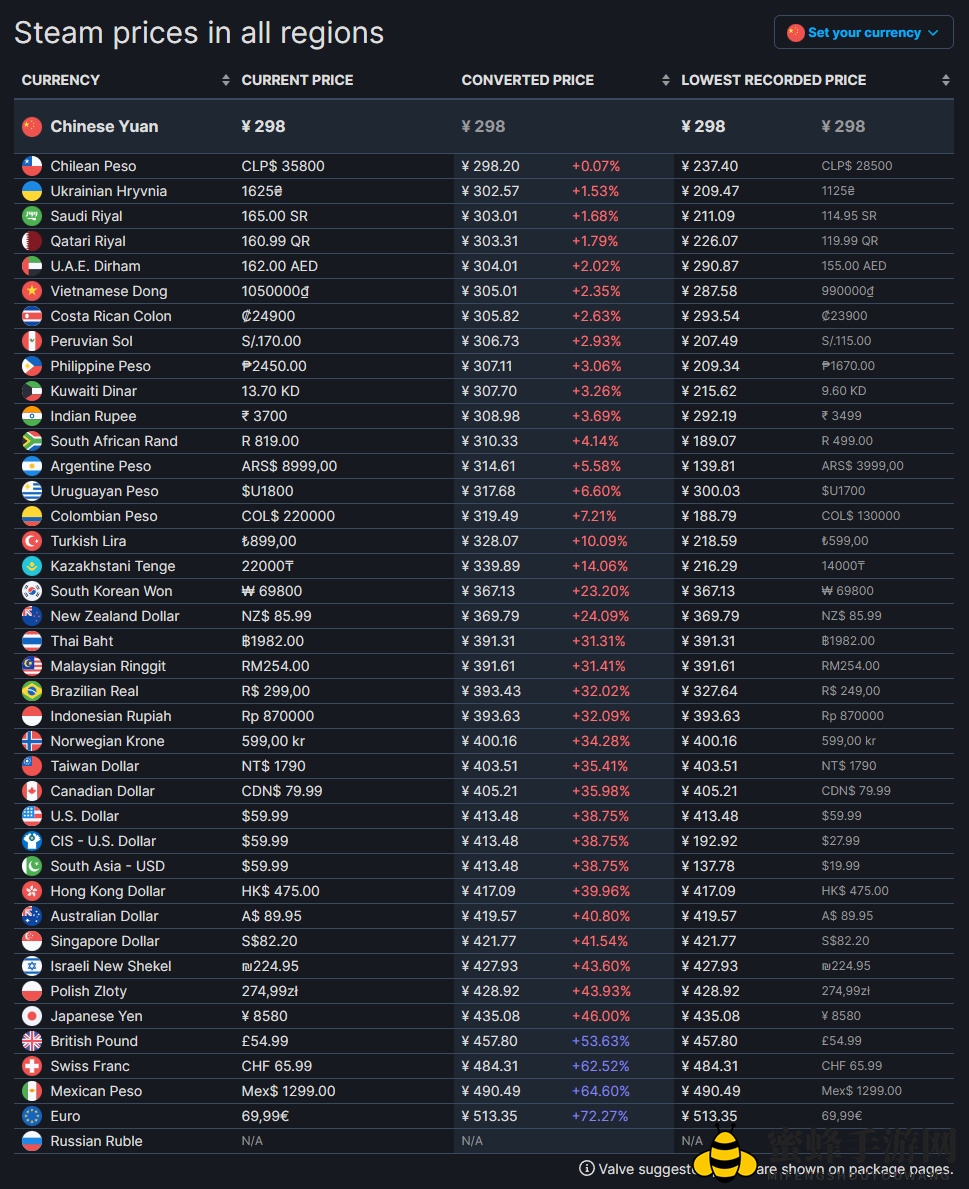The height and width of the screenshot is (1189, 969).
Task: Select the 165.00 SR price cell
Action: coord(274,216)
